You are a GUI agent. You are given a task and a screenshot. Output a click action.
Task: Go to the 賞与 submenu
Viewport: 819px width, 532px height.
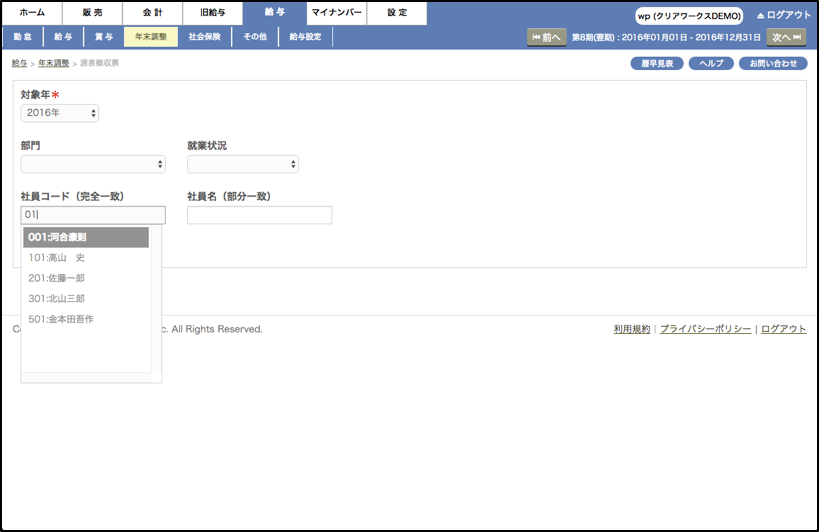pyautogui.click(x=104, y=37)
